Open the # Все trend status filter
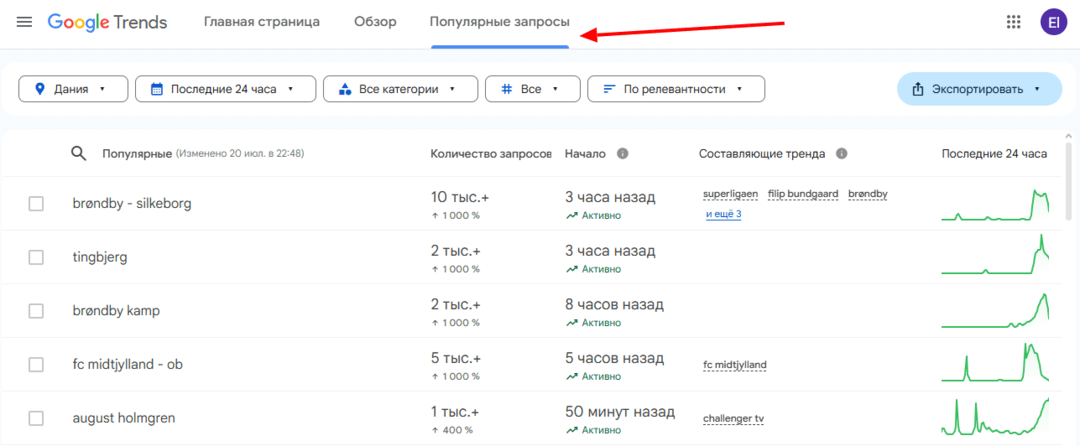The image size is (1080, 446). (x=532, y=89)
